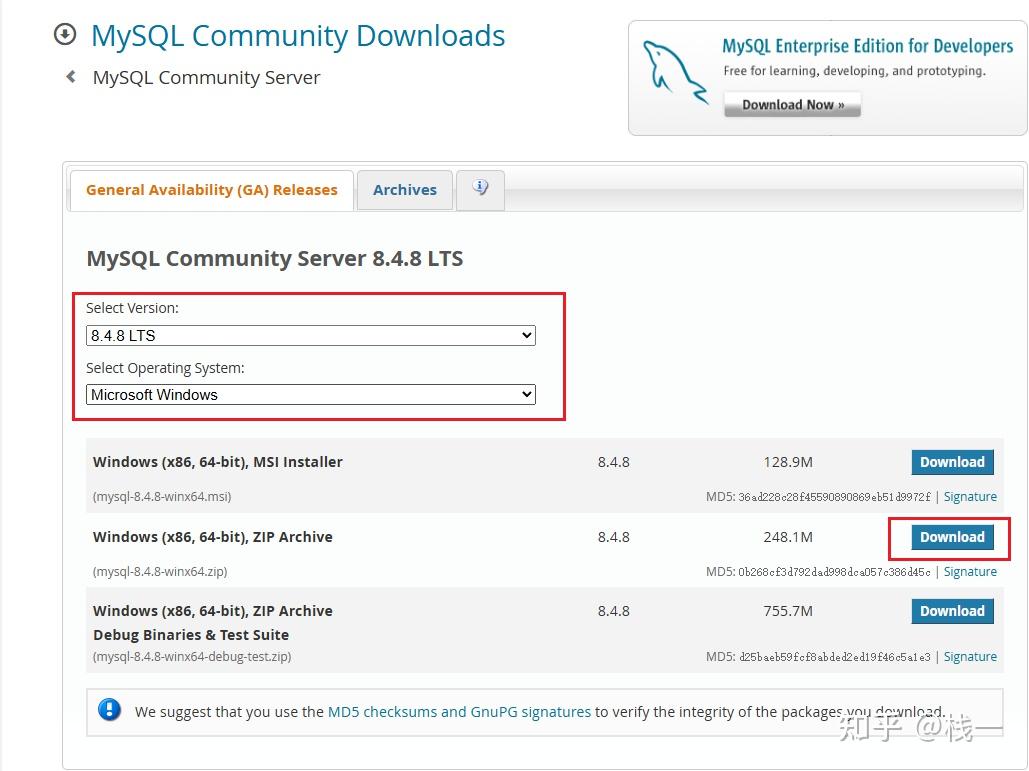Click the (mysql-8.4.8-winx64-debug-test.zip) file name
Image resolution: width=1029 pixels, height=771 pixels.
pyautogui.click(x=192, y=657)
